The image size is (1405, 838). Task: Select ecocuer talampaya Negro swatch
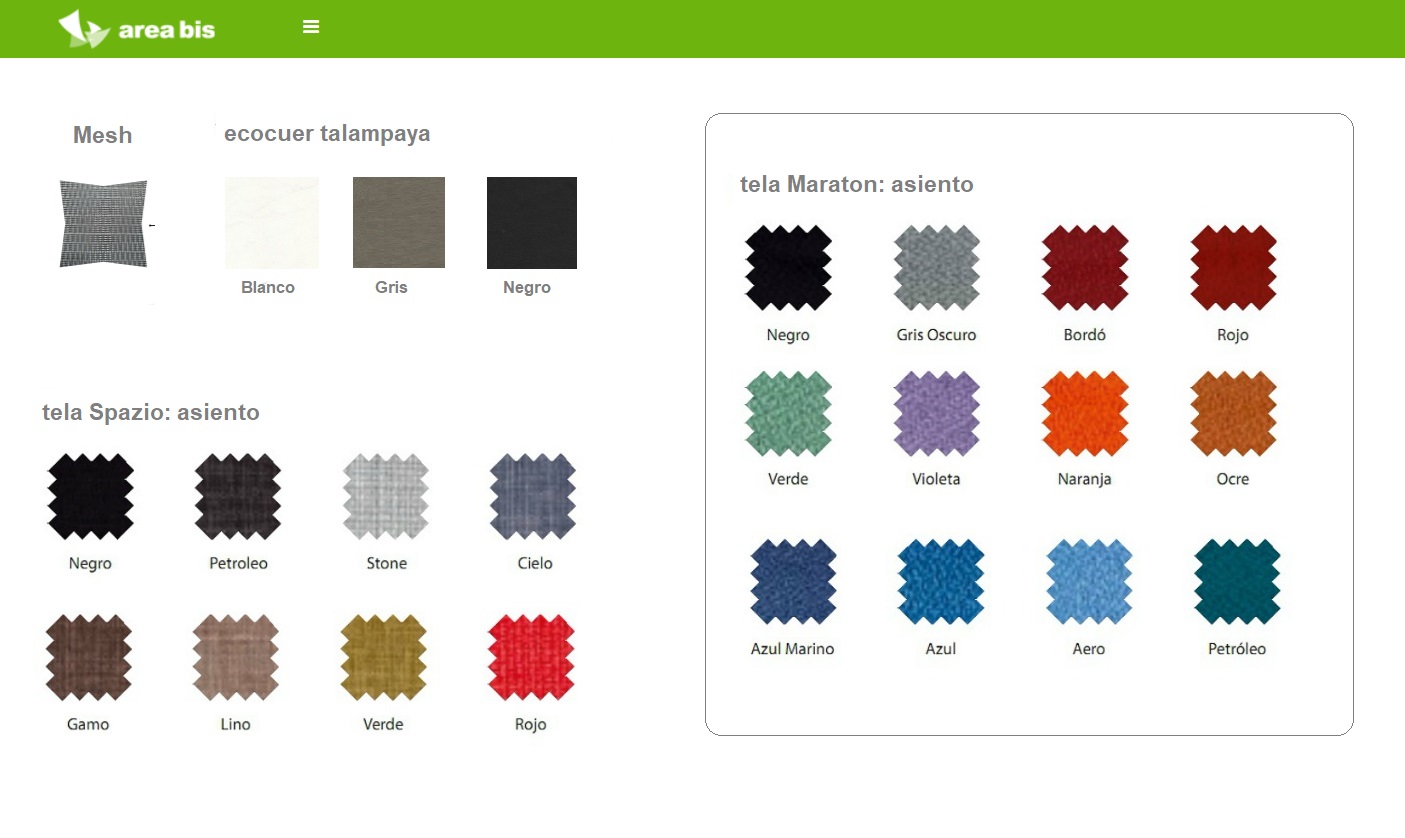pyautogui.click(x=532, y=223)
